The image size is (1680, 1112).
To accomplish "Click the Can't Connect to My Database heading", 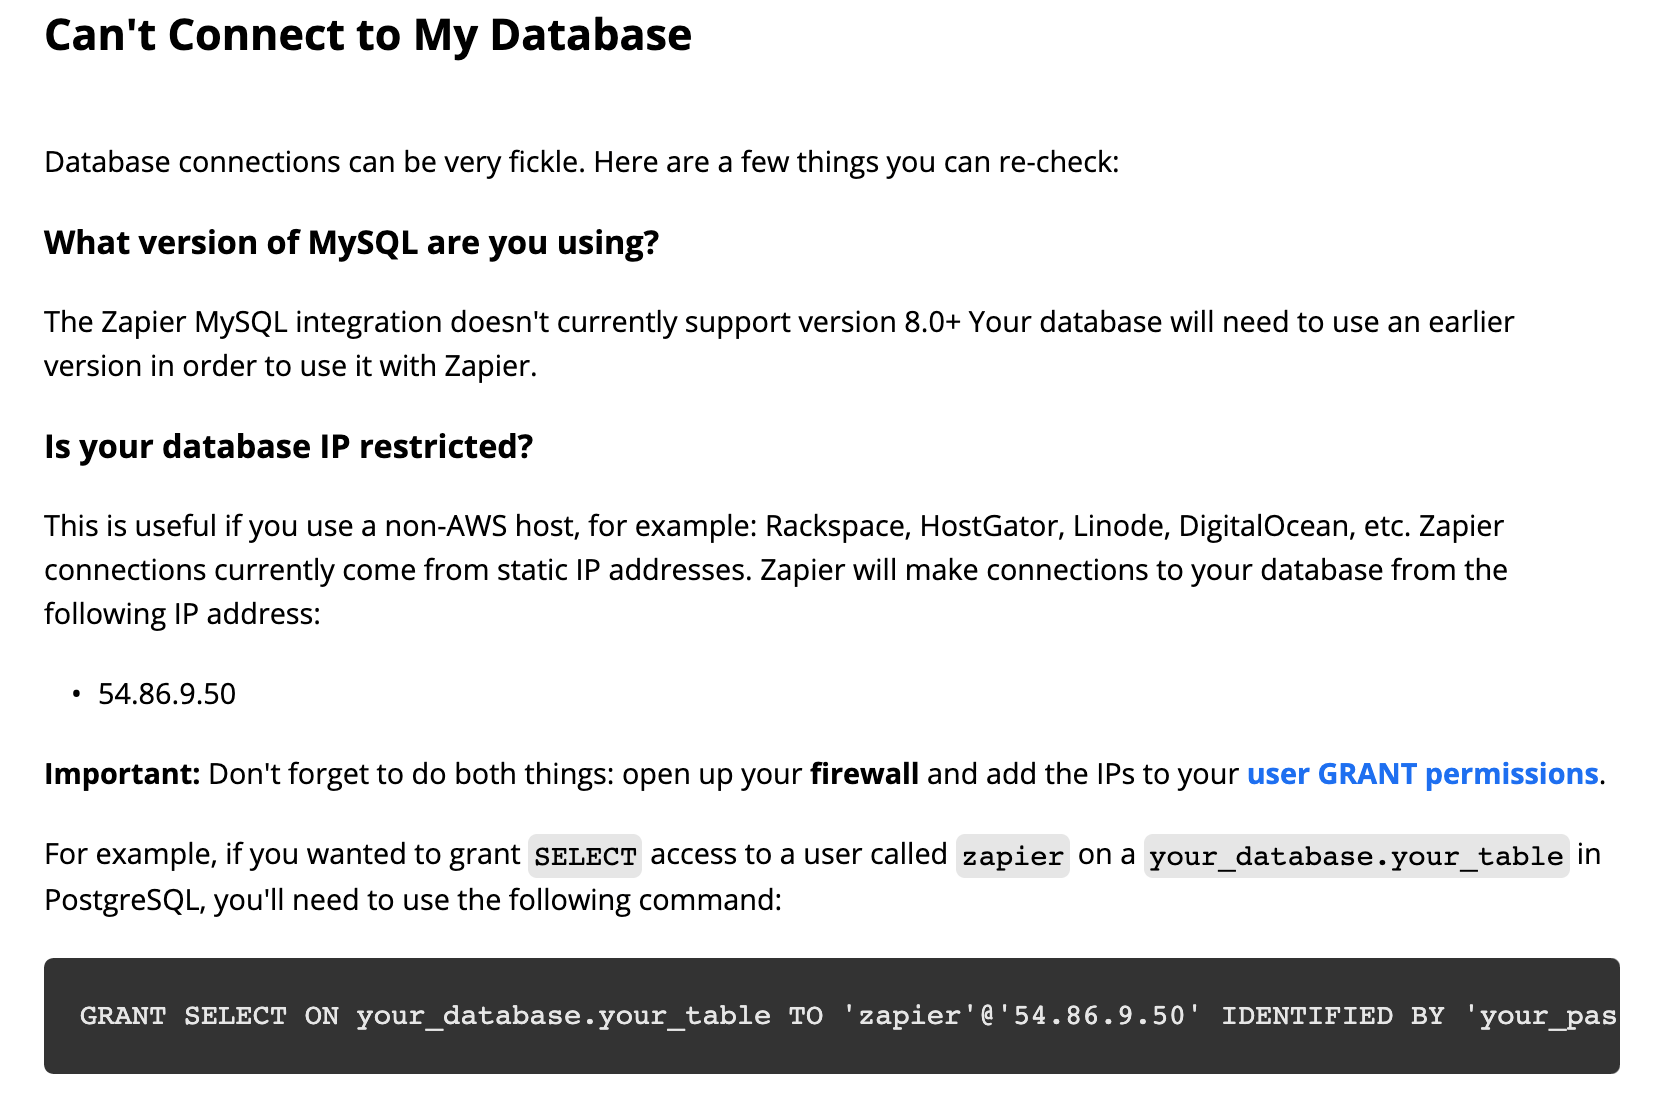I will pyautogui.click(x=368, y=35).
